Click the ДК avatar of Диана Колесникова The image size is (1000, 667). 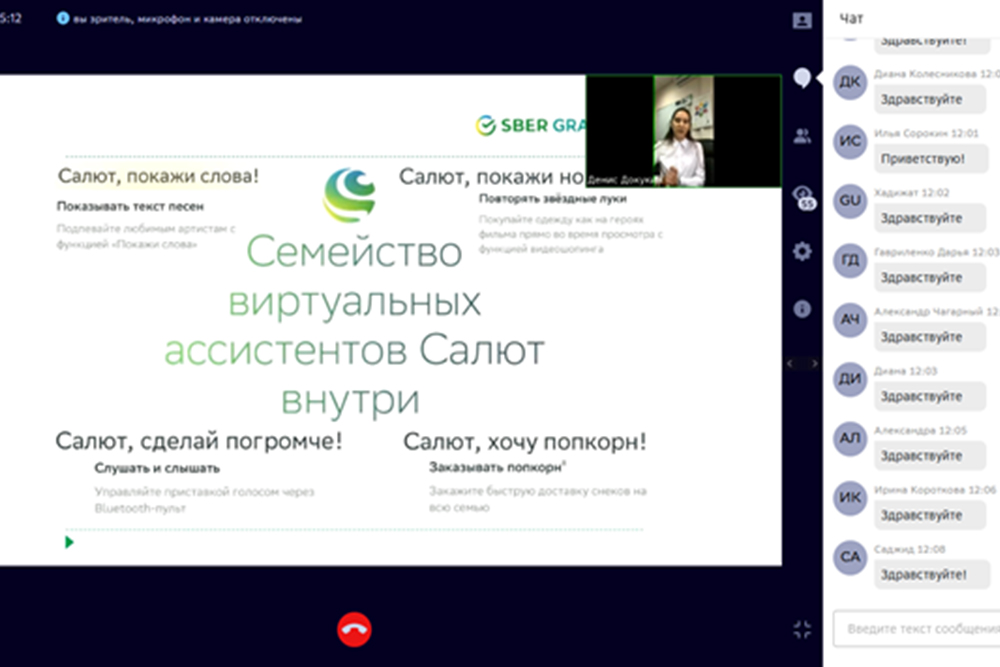pyautogui.click(x=850, y=83)
